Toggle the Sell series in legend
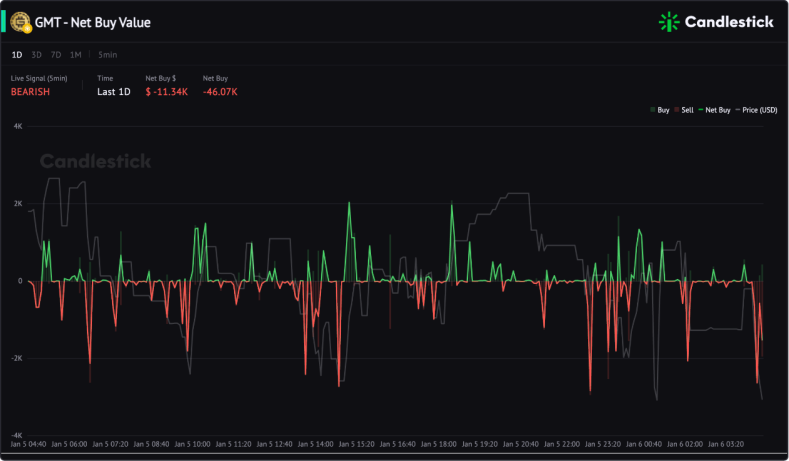The width and height of the screenshot is (789, 461). 684,110
